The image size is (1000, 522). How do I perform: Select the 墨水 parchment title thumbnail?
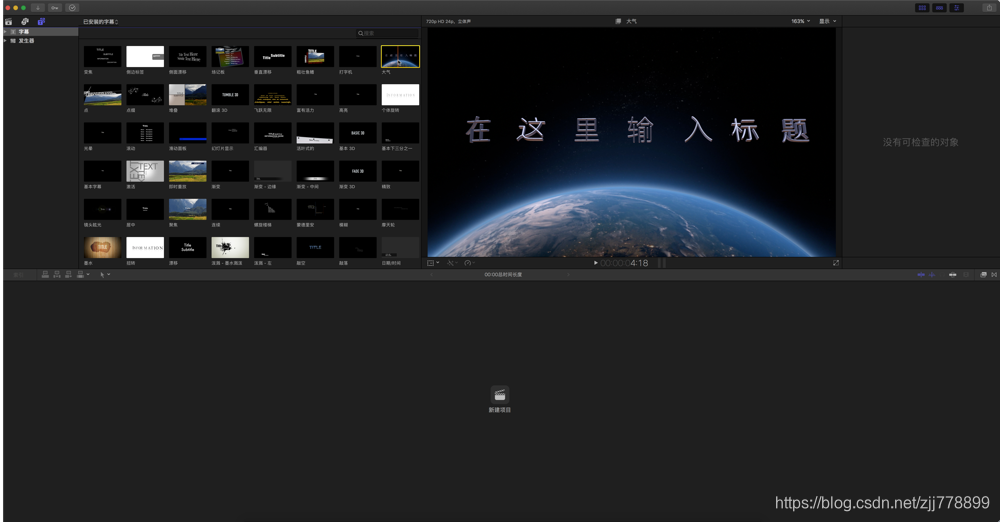(103, 248)
